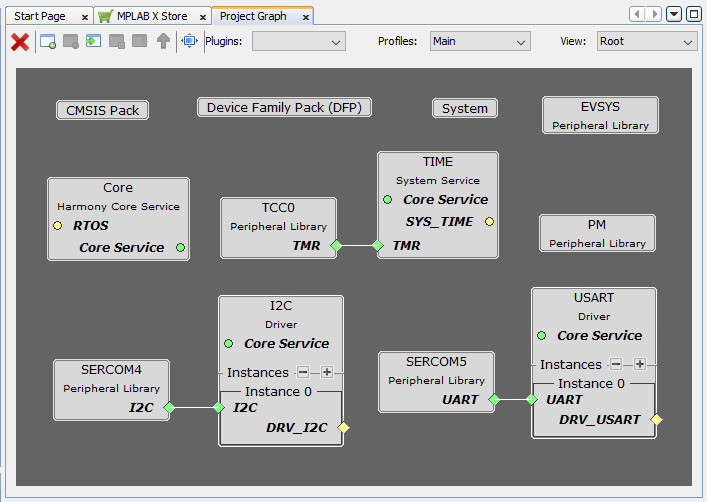The image size is (707, 502).
Task: Click the SYS_TIME label in TIME block
Action: click(439, 221)
